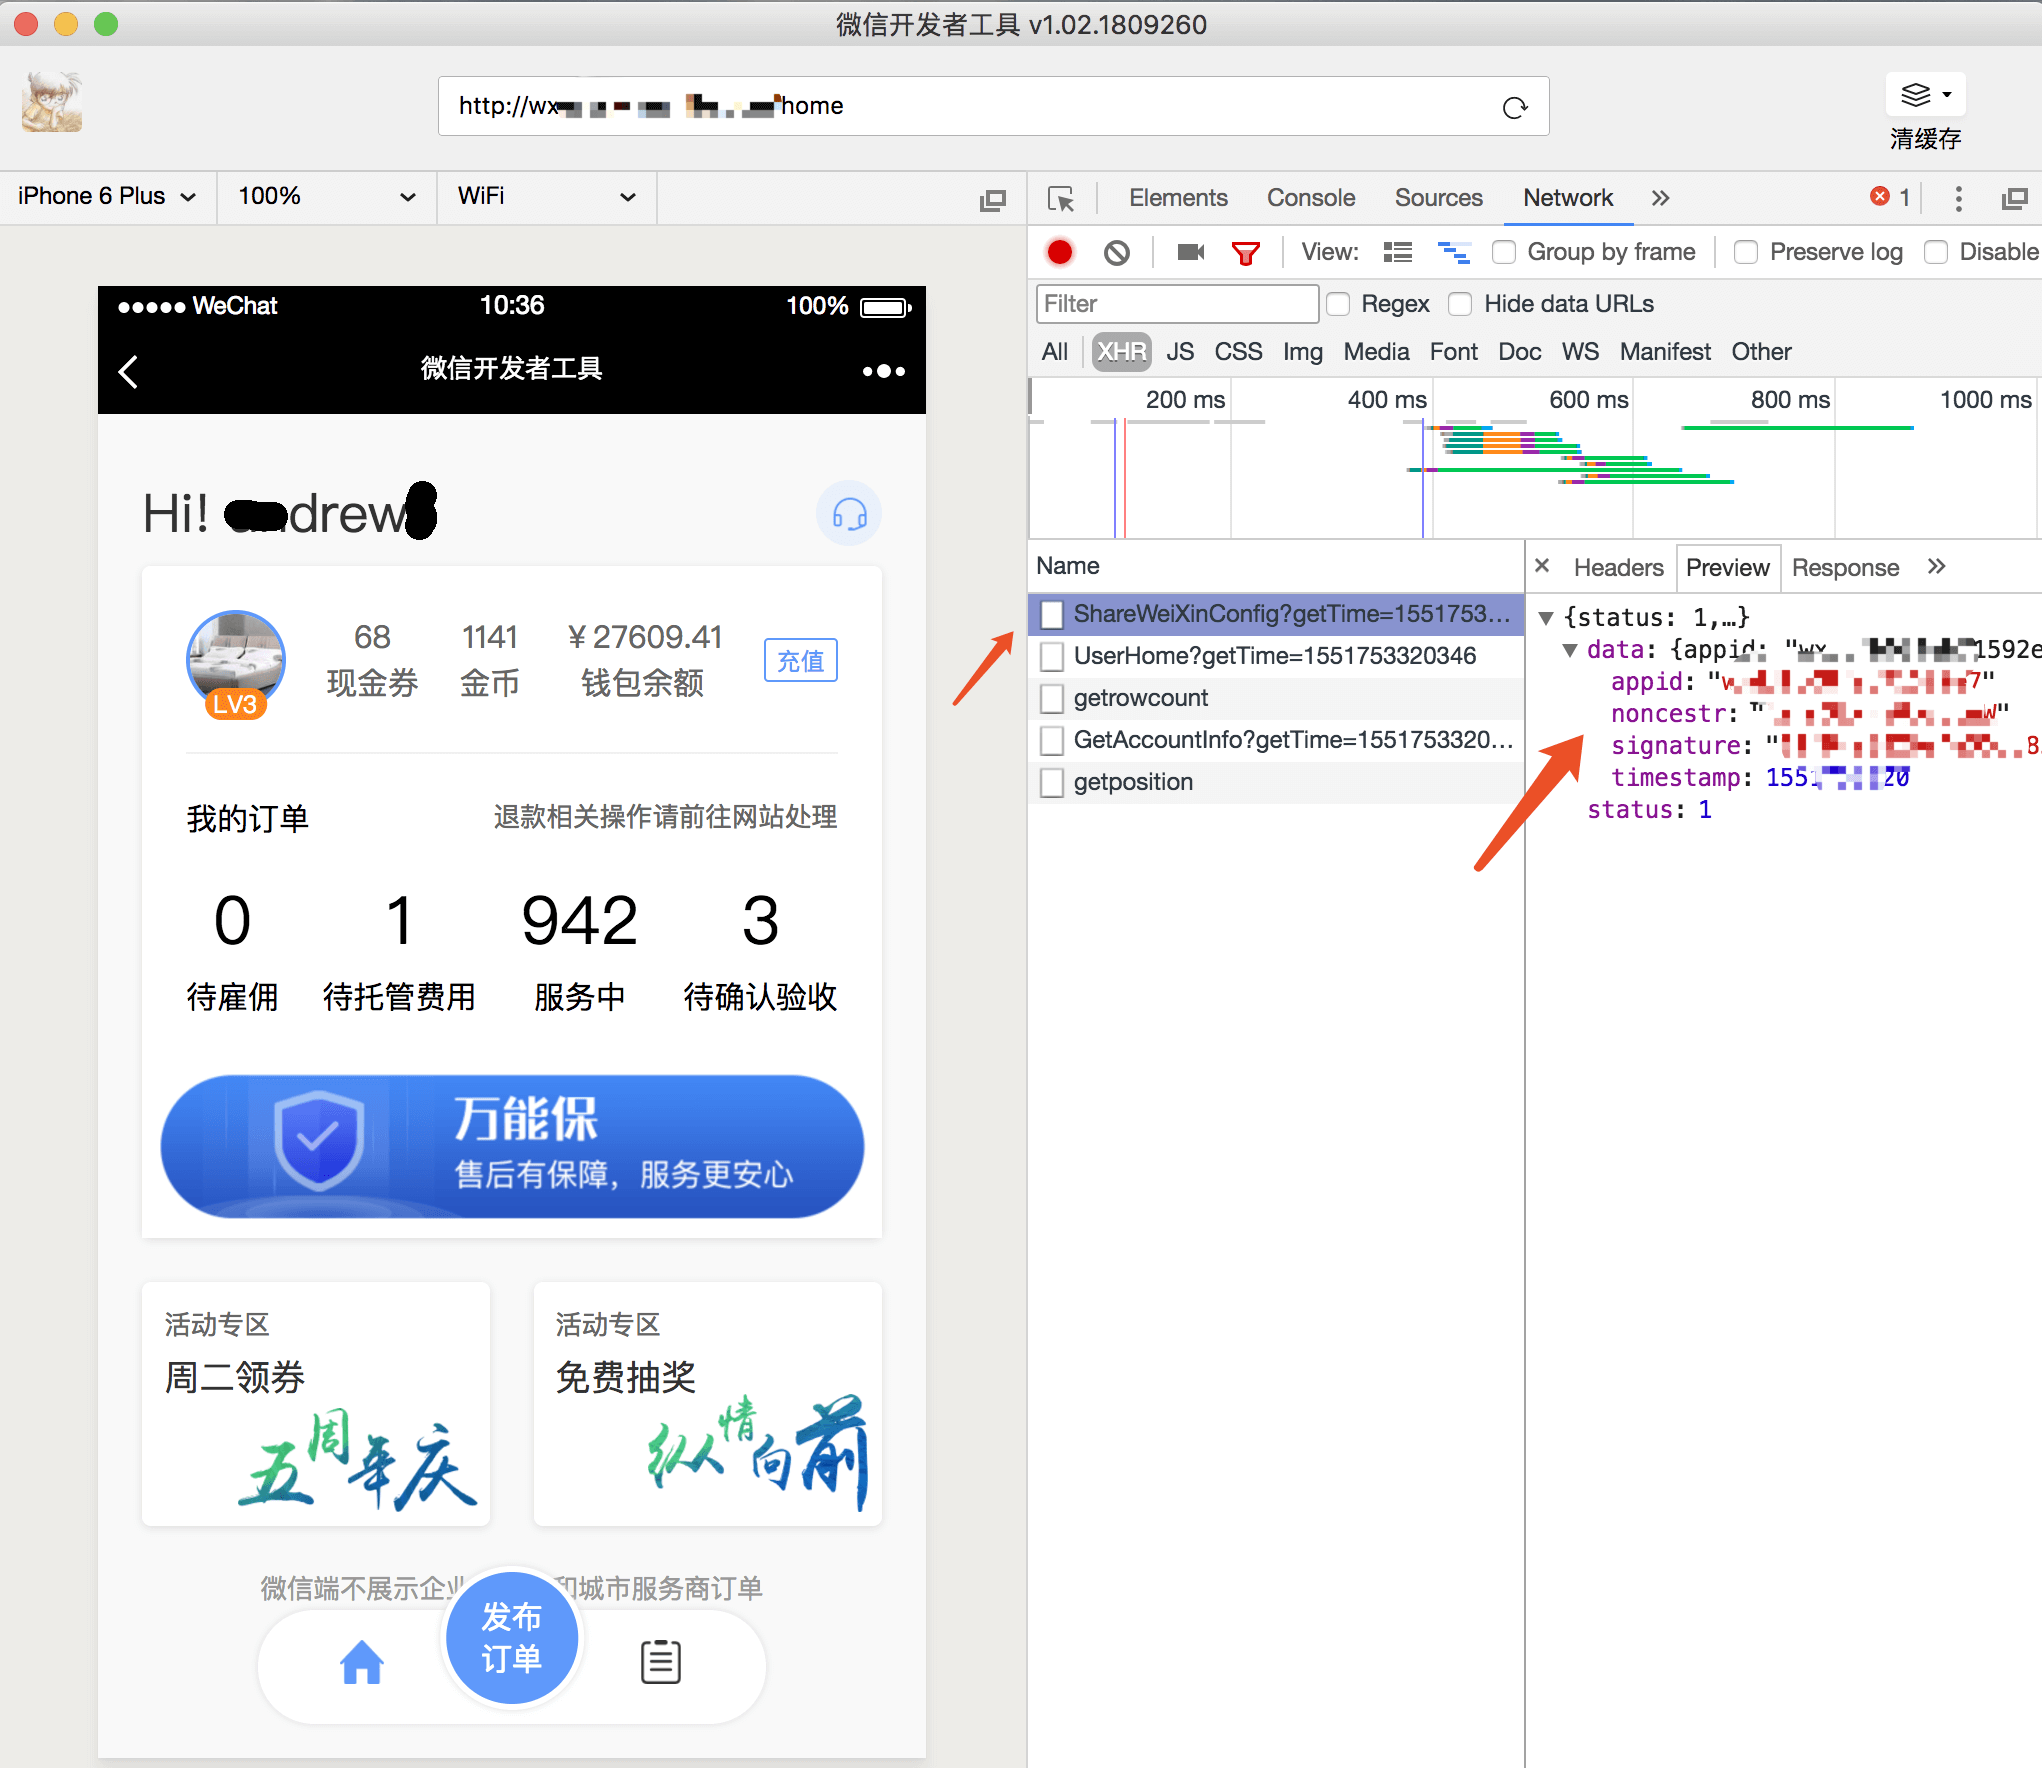This screenshot has height=1768, width=2042.
Task: Enable the Regex filter checkbox
Action: [x=1338, y=304]
